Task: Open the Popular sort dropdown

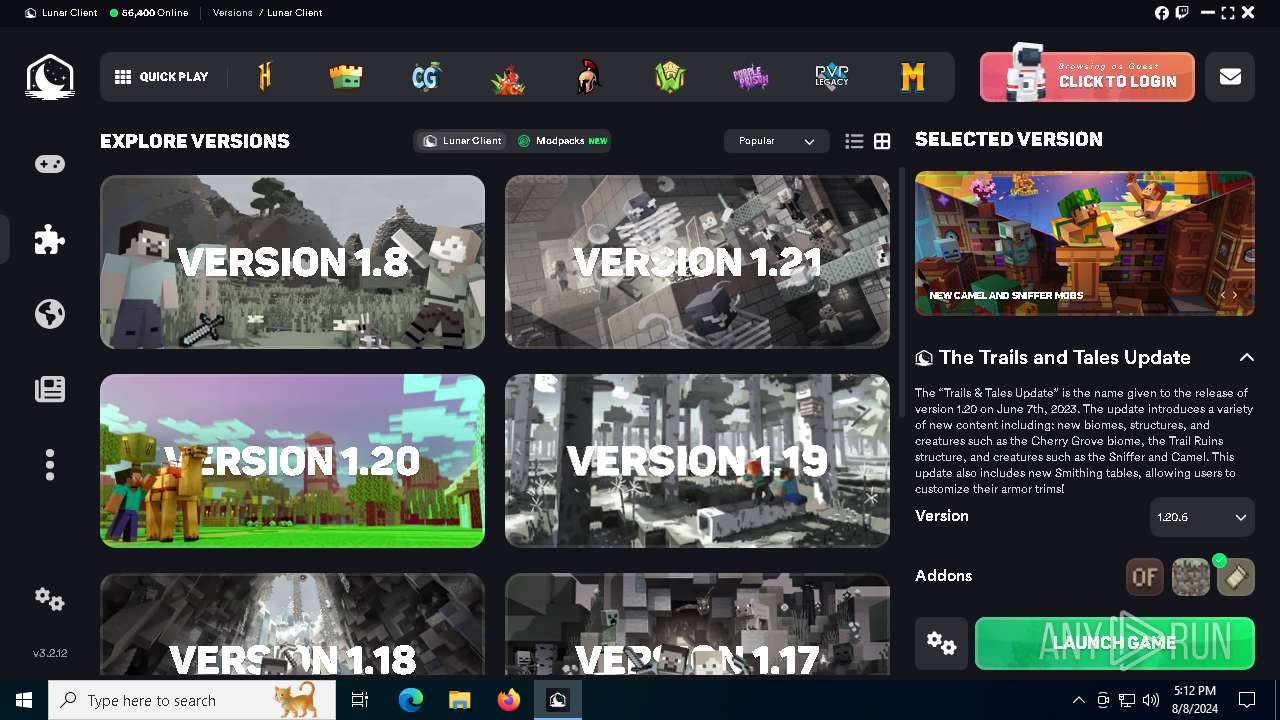Action: pos(776,141)
